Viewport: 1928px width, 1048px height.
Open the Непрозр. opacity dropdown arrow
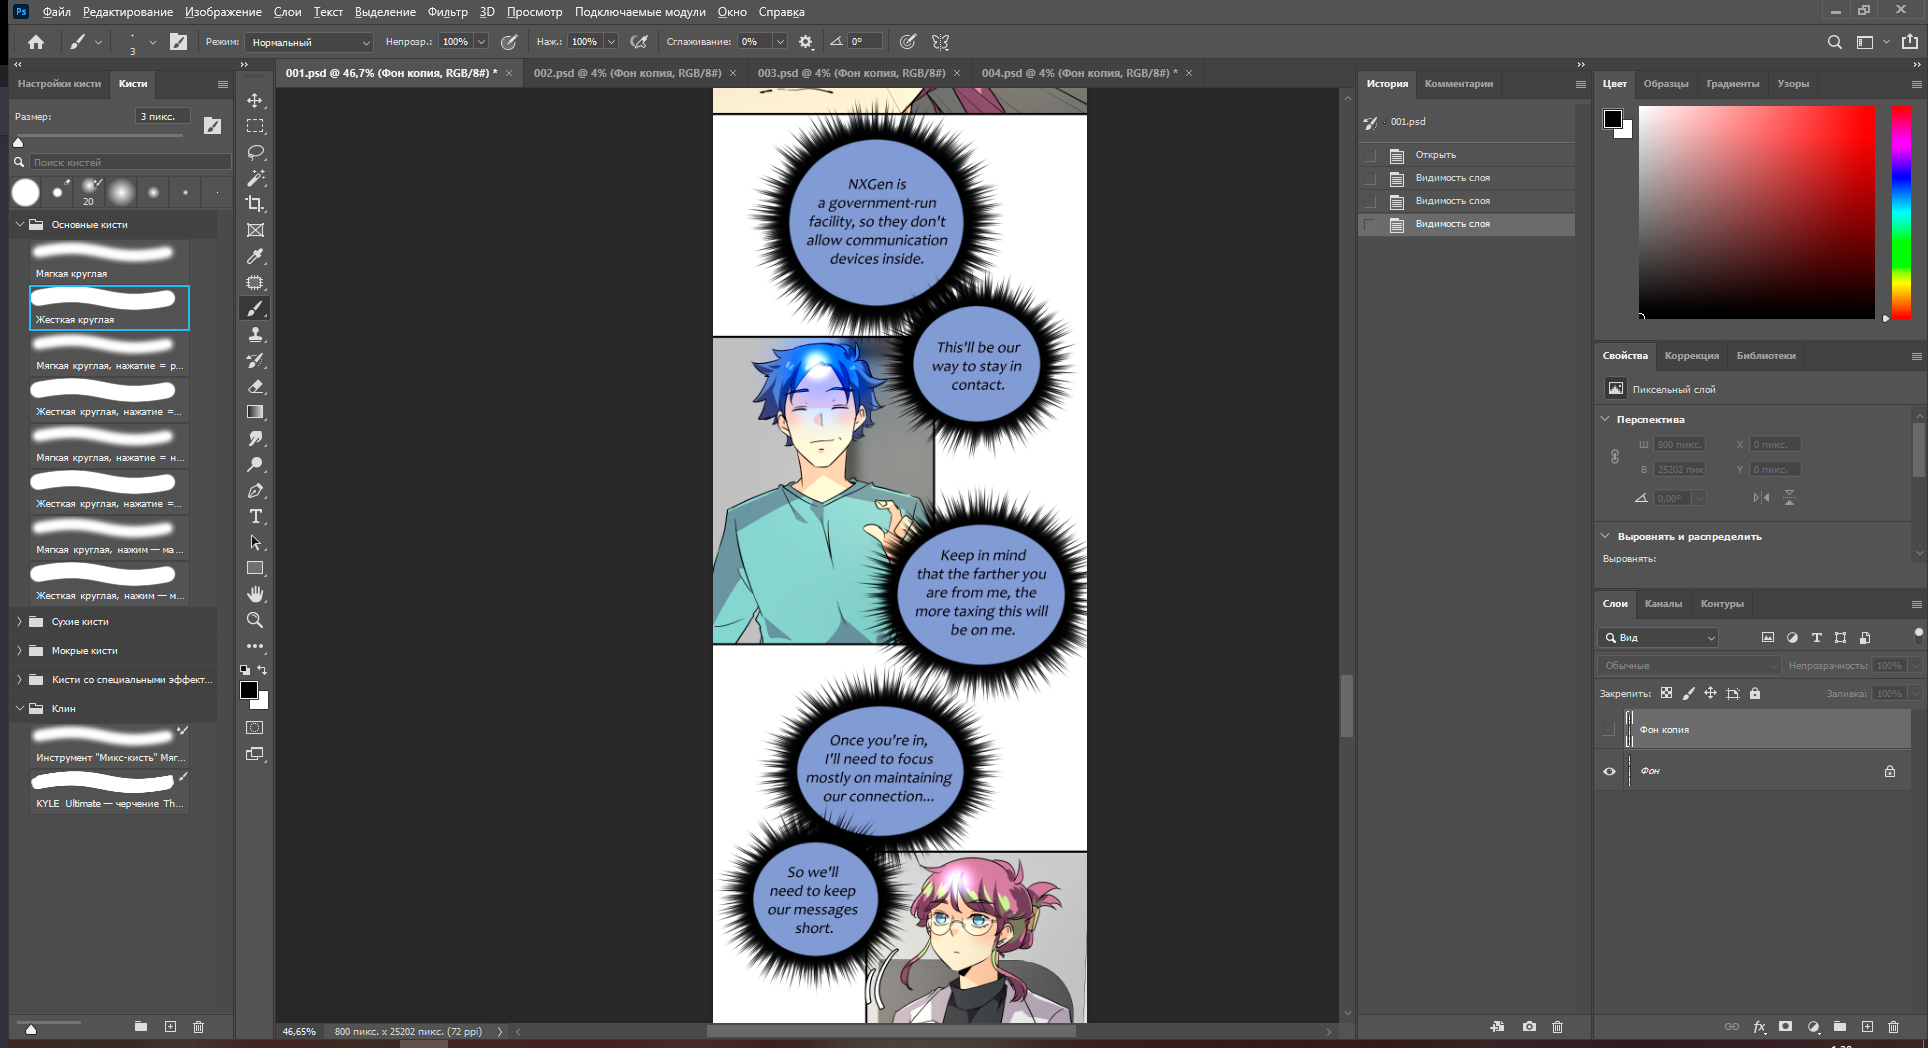point(481,42)
